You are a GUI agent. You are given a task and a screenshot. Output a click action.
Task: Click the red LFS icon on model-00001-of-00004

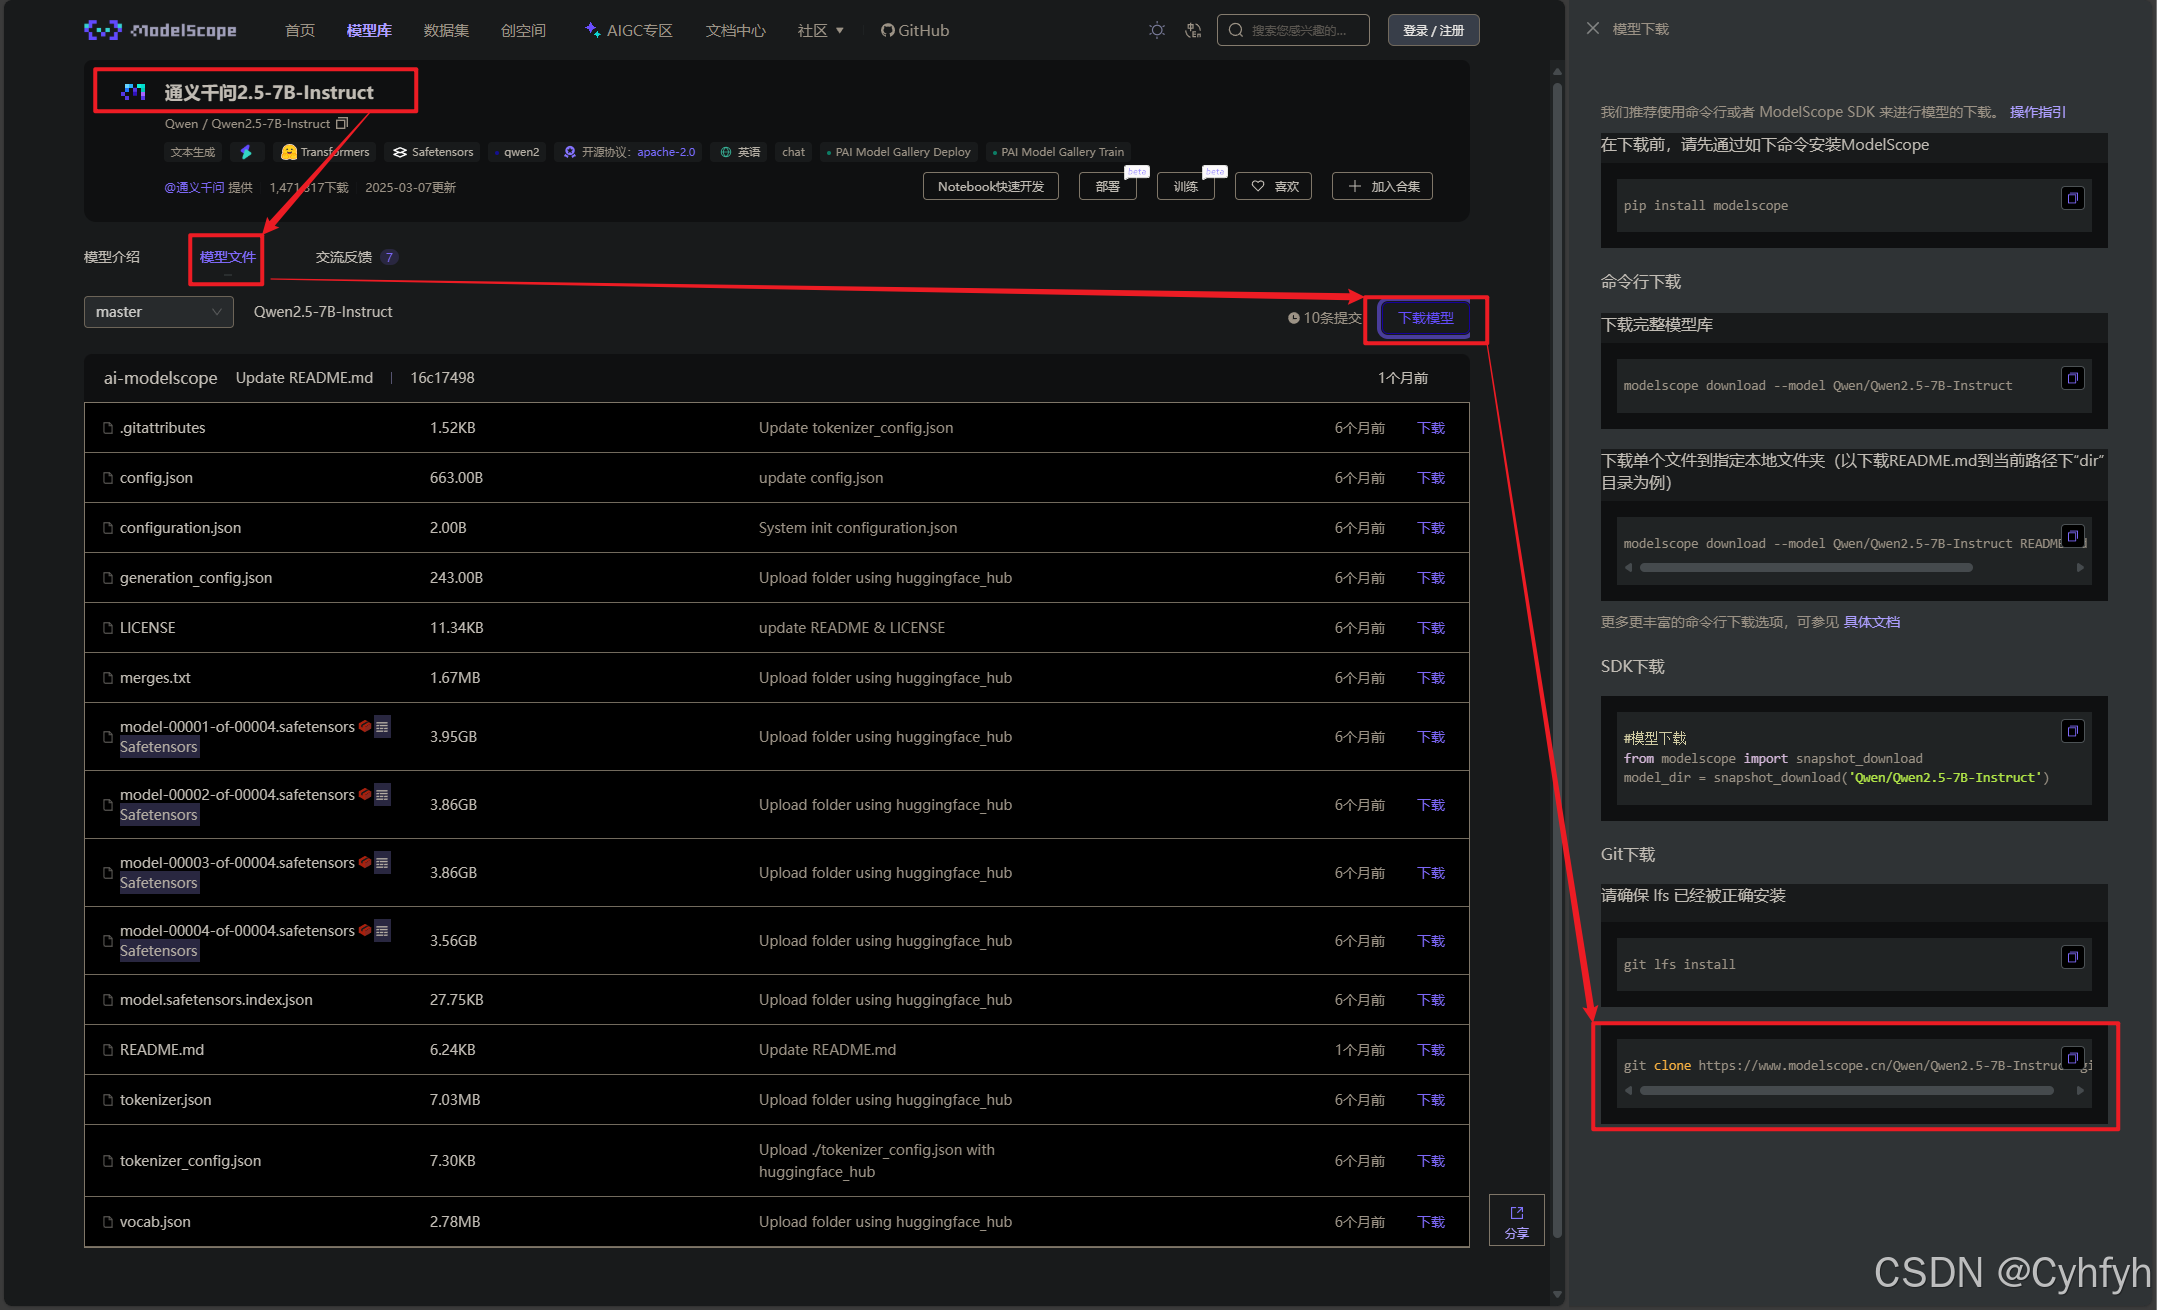(365, 726)
